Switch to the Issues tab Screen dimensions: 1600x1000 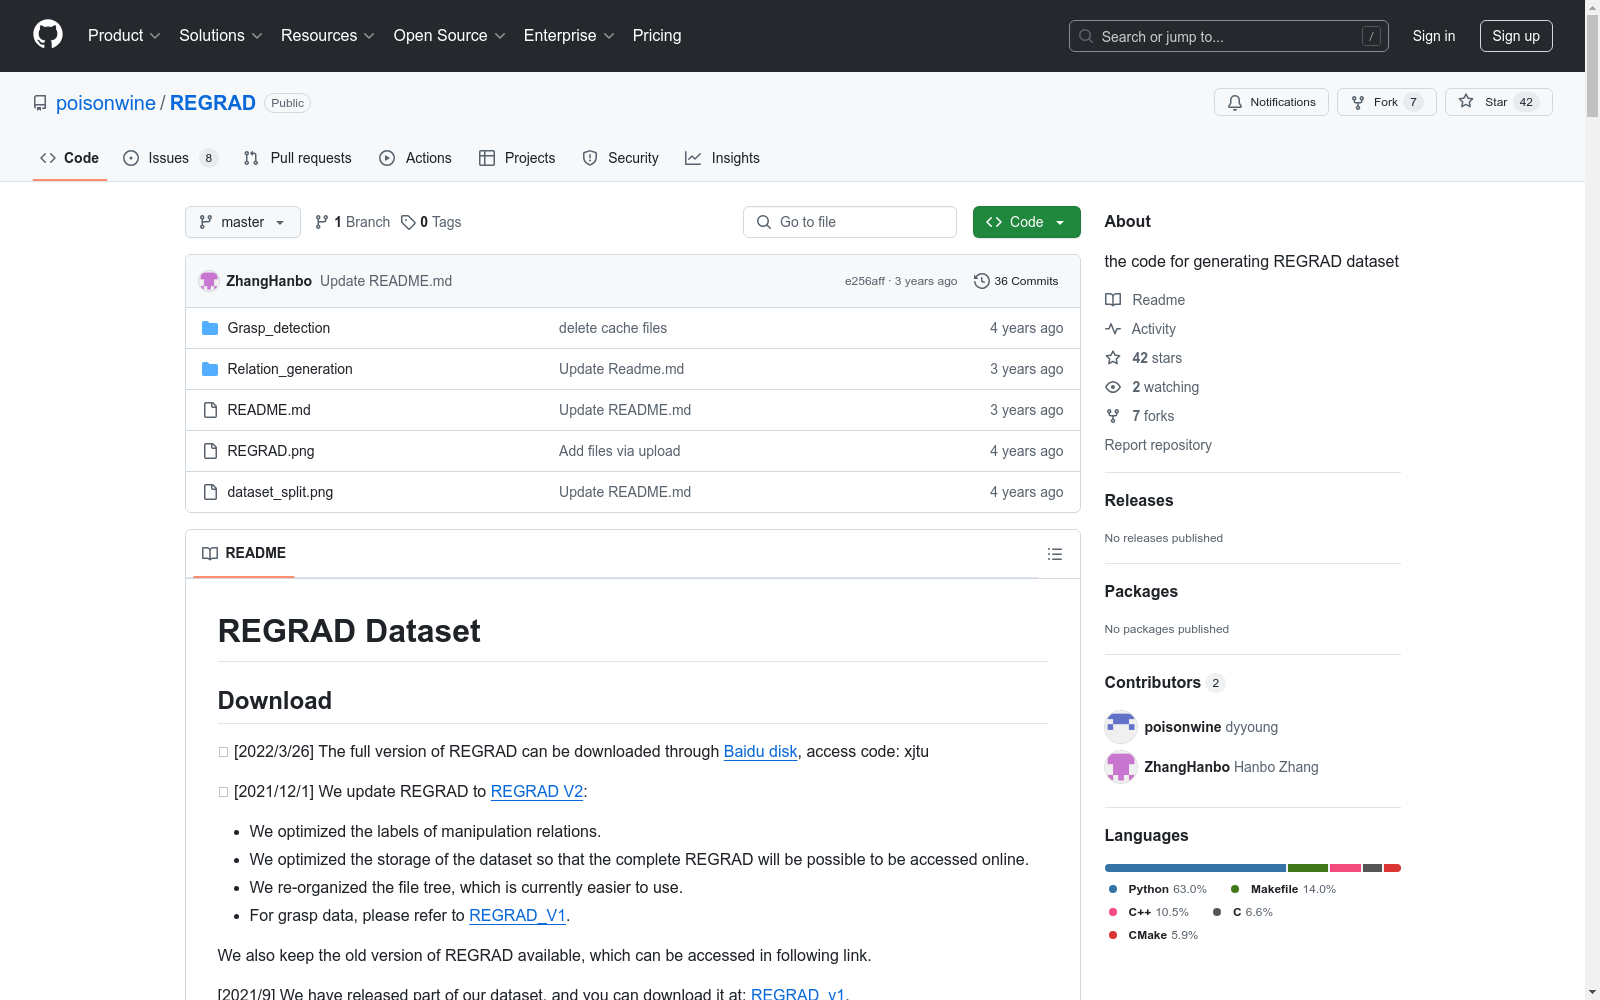(x=170, y=158)
